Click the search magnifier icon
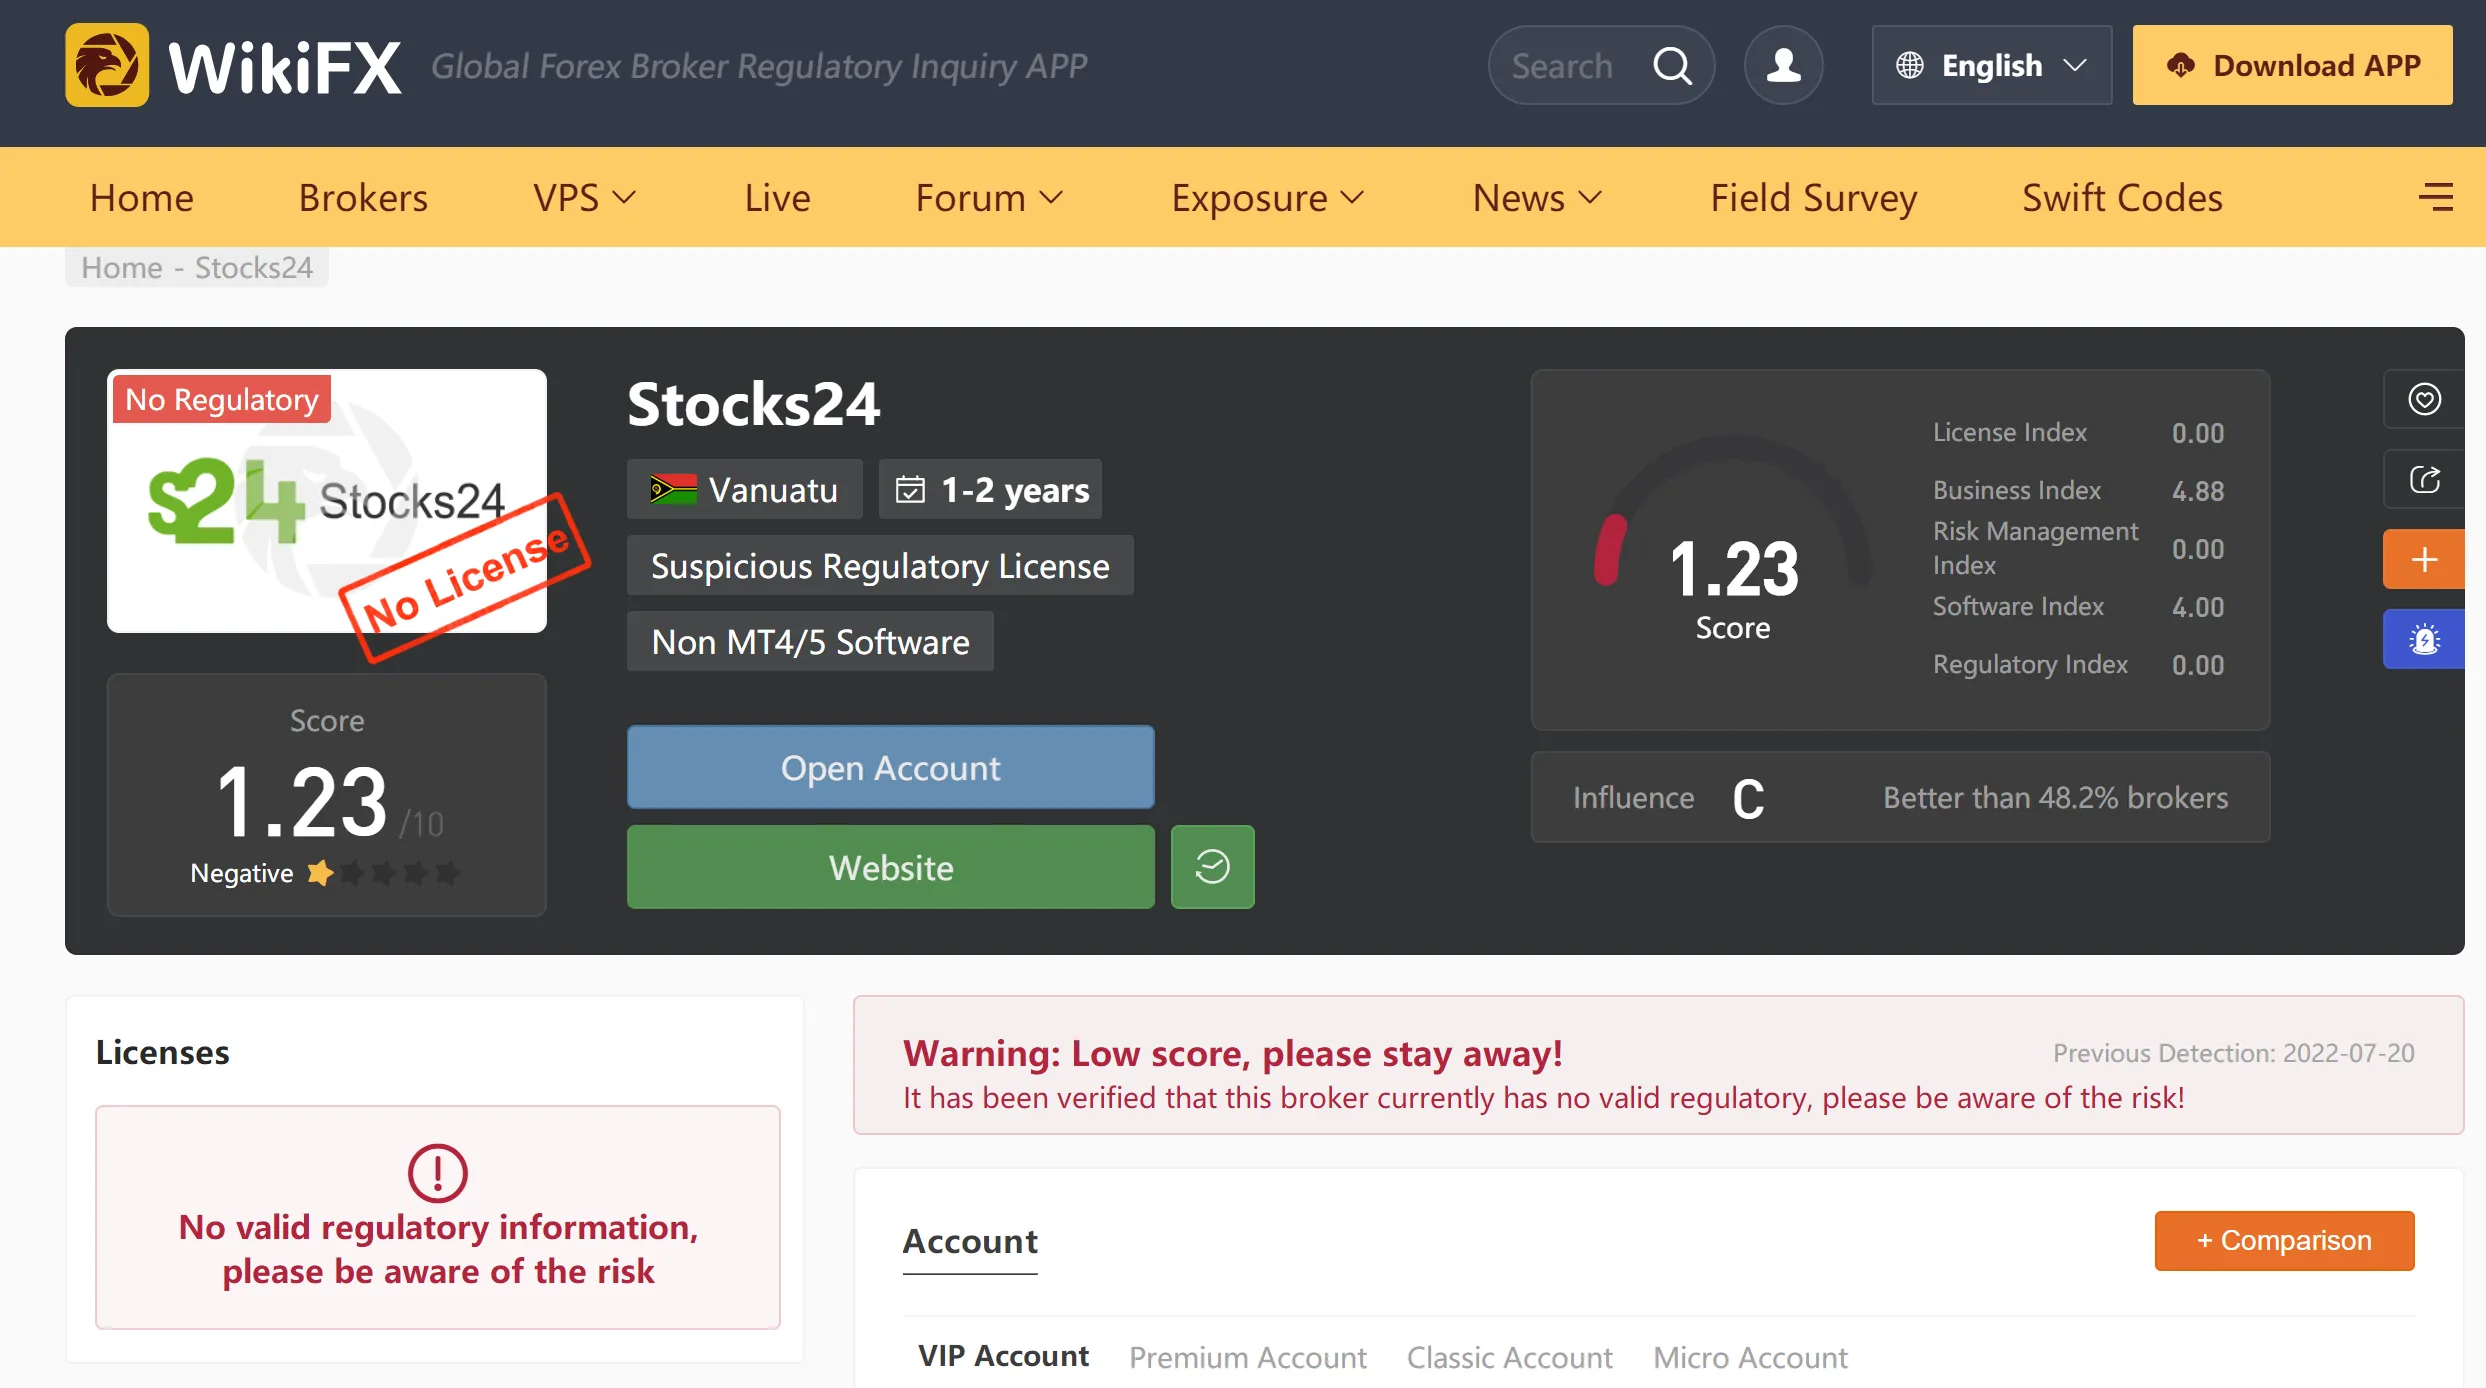Viewport: 2486px width, 1388px height. click(1672, 66)
